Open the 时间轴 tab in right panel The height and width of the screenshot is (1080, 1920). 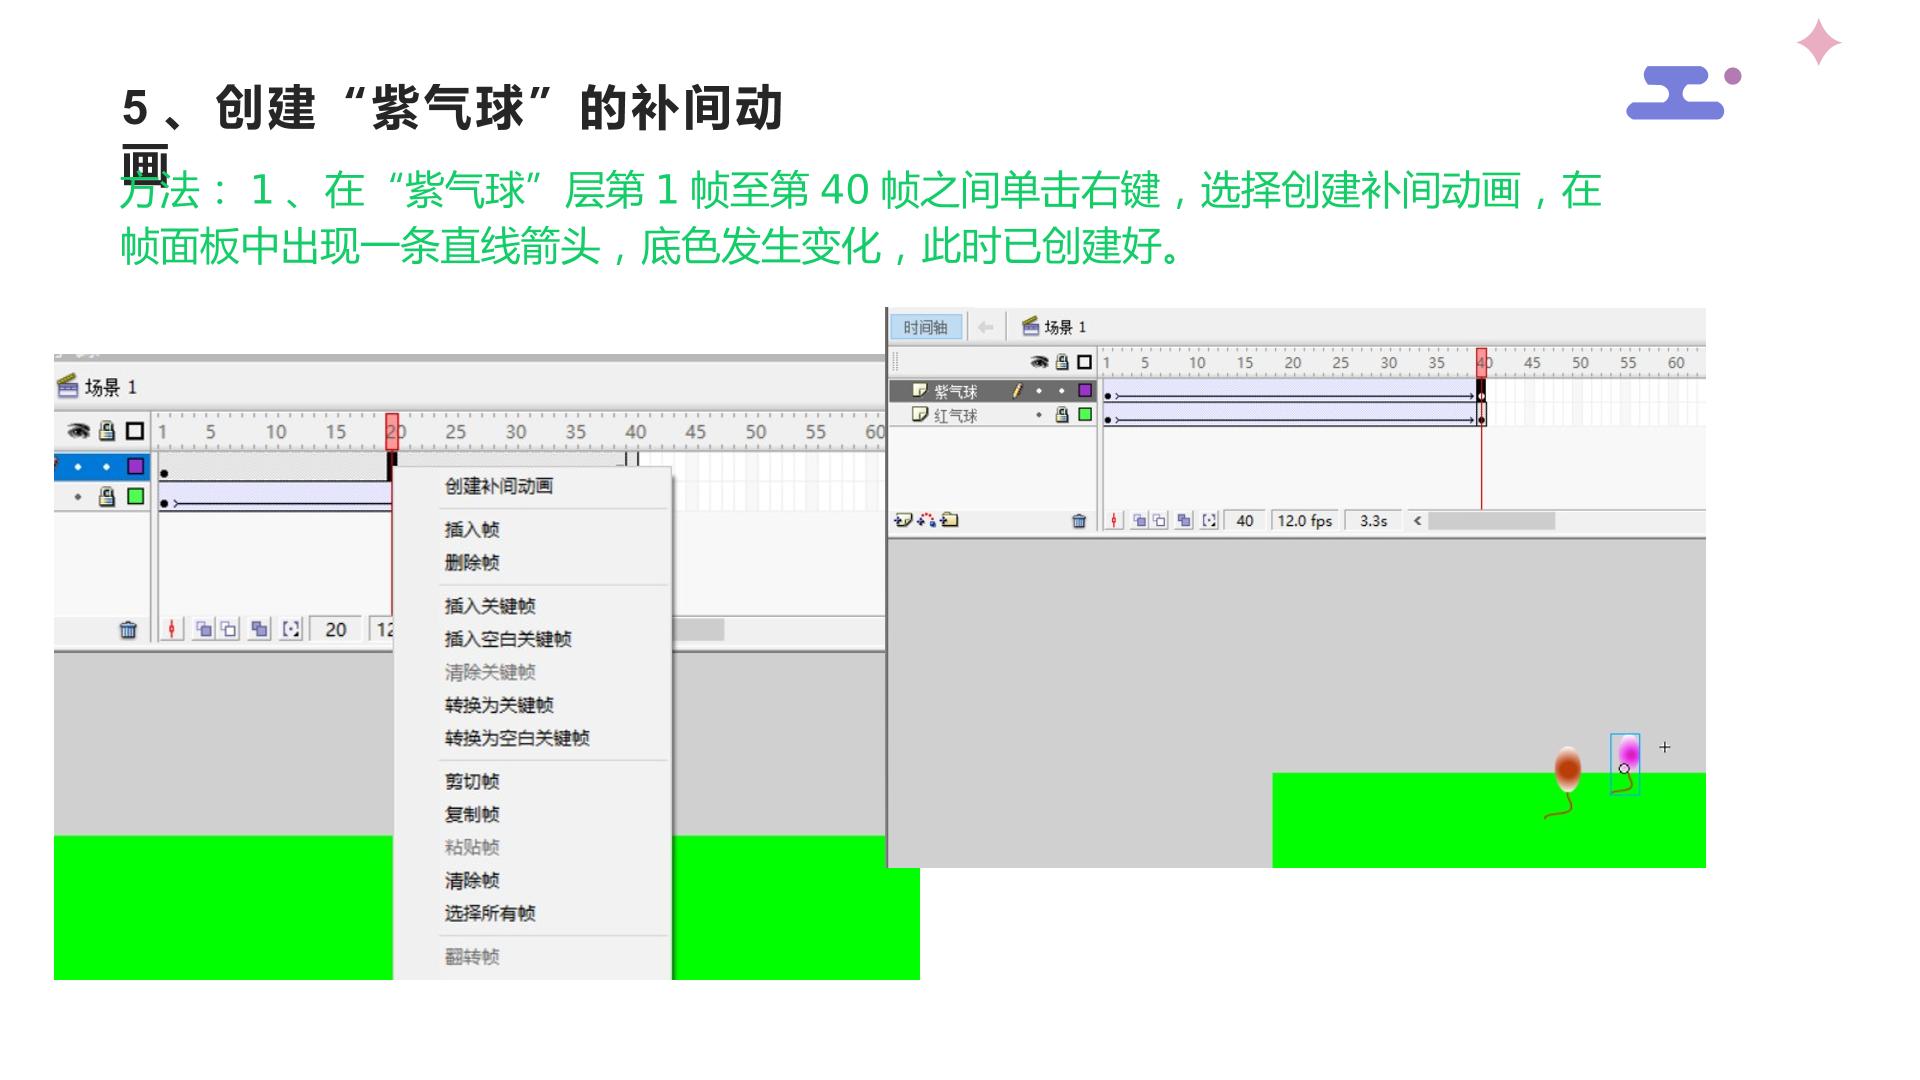pos(925,327)
